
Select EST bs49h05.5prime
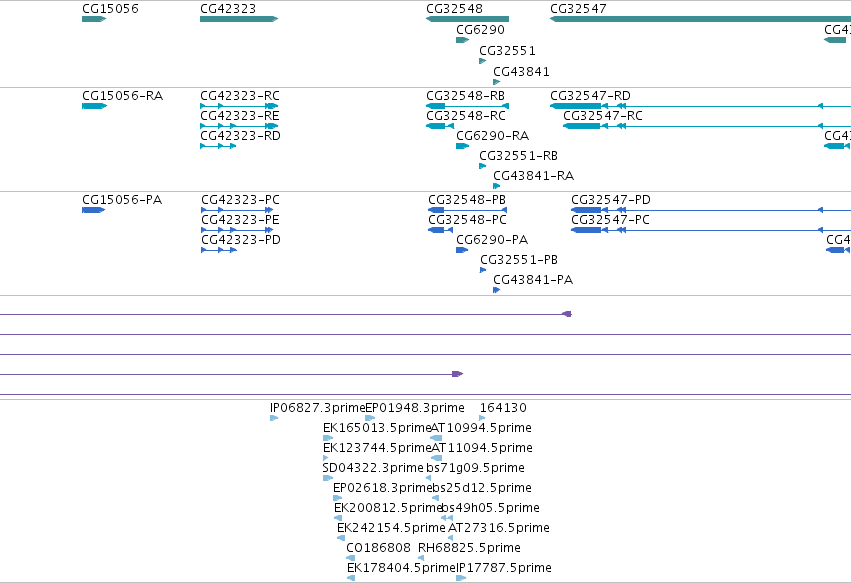pos(491,508)
